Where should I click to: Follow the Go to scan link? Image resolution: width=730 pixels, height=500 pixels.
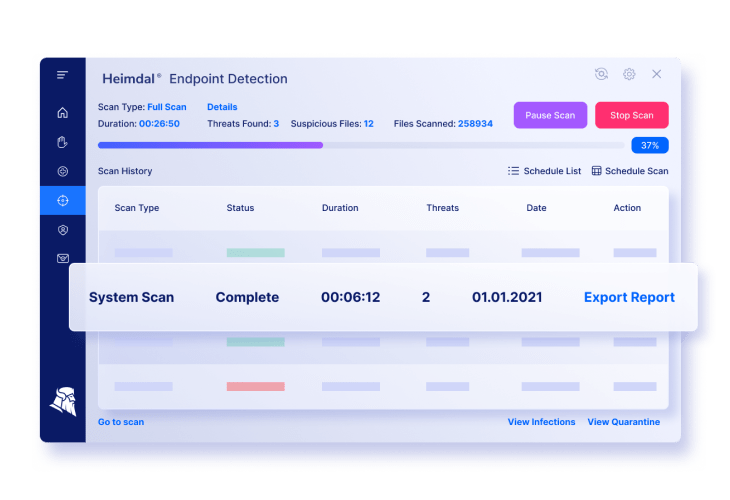point(121,422)
